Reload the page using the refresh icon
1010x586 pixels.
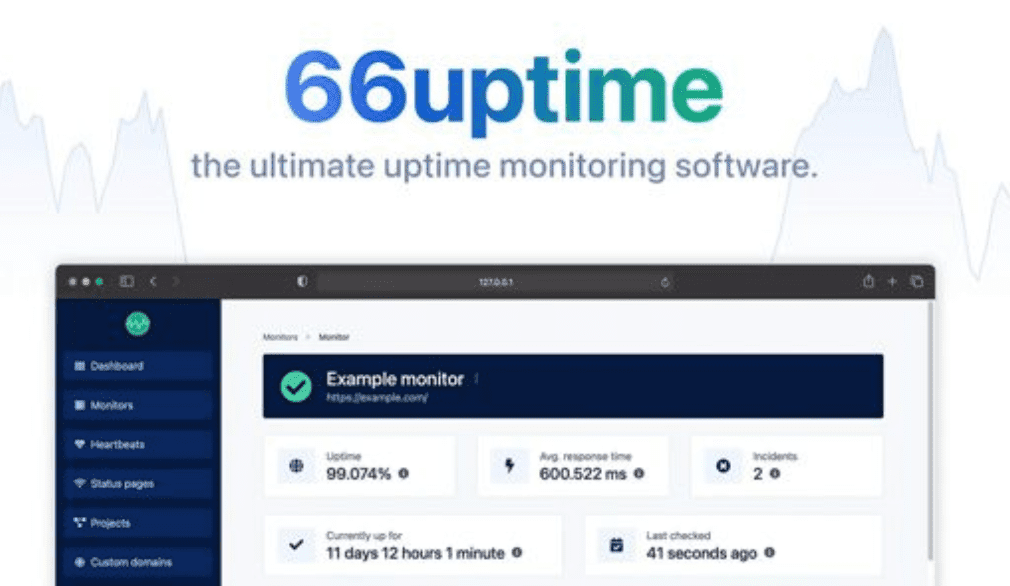point(665,282)
